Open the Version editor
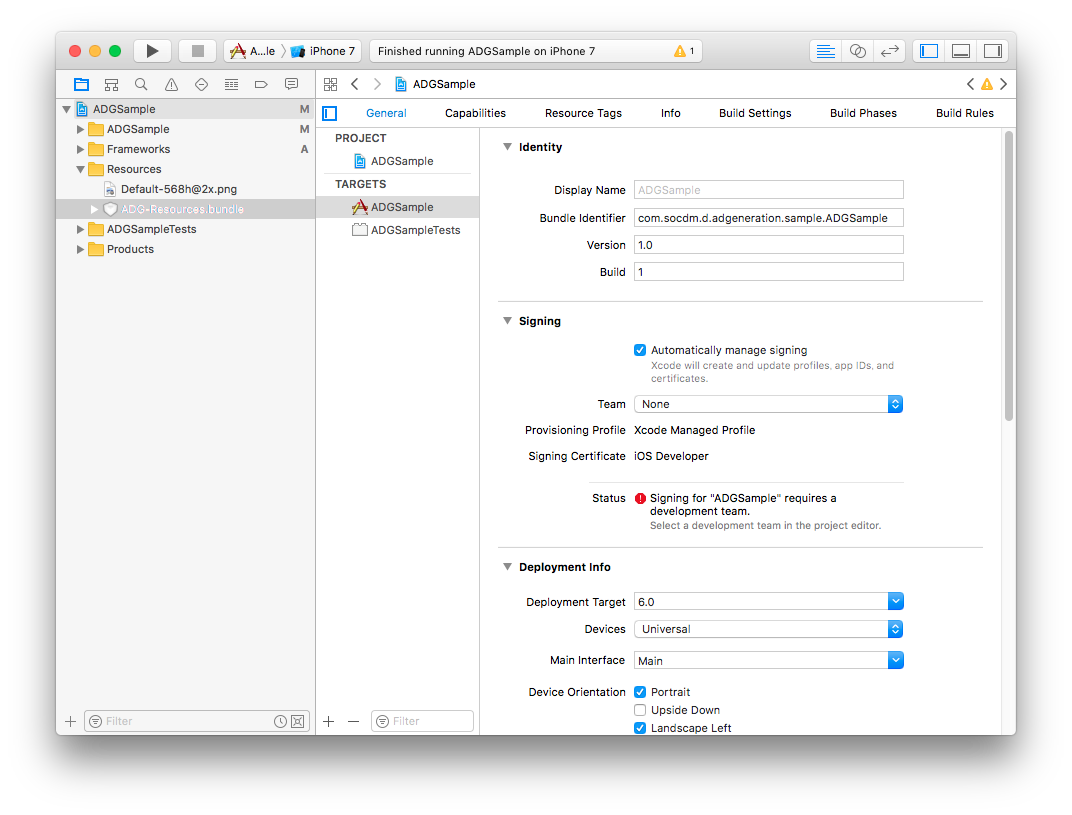This screenshot has height=815, width=1072. [889, 51]
